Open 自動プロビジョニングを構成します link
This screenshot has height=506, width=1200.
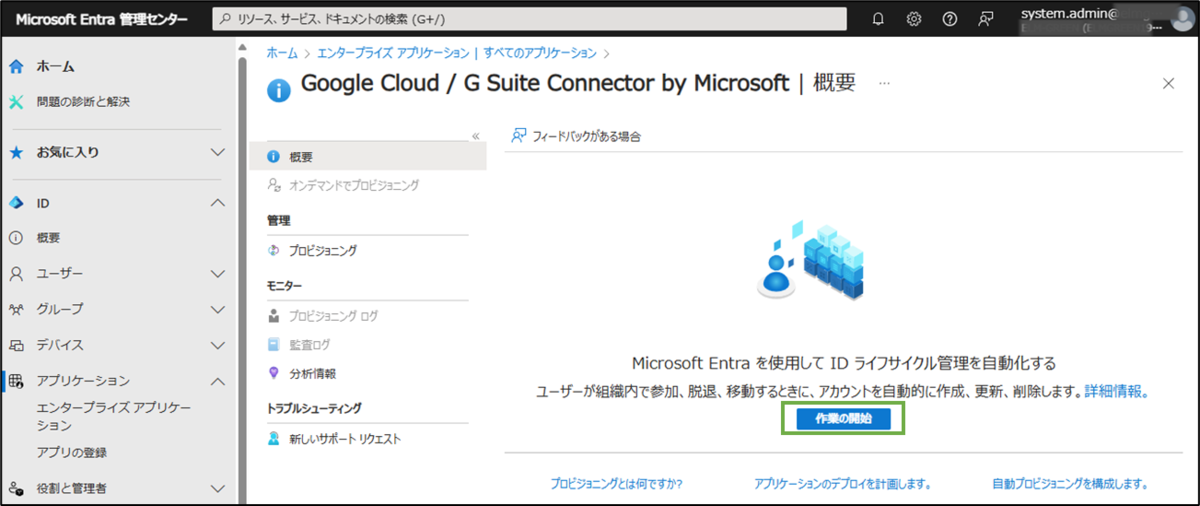tap(1069, 484)
